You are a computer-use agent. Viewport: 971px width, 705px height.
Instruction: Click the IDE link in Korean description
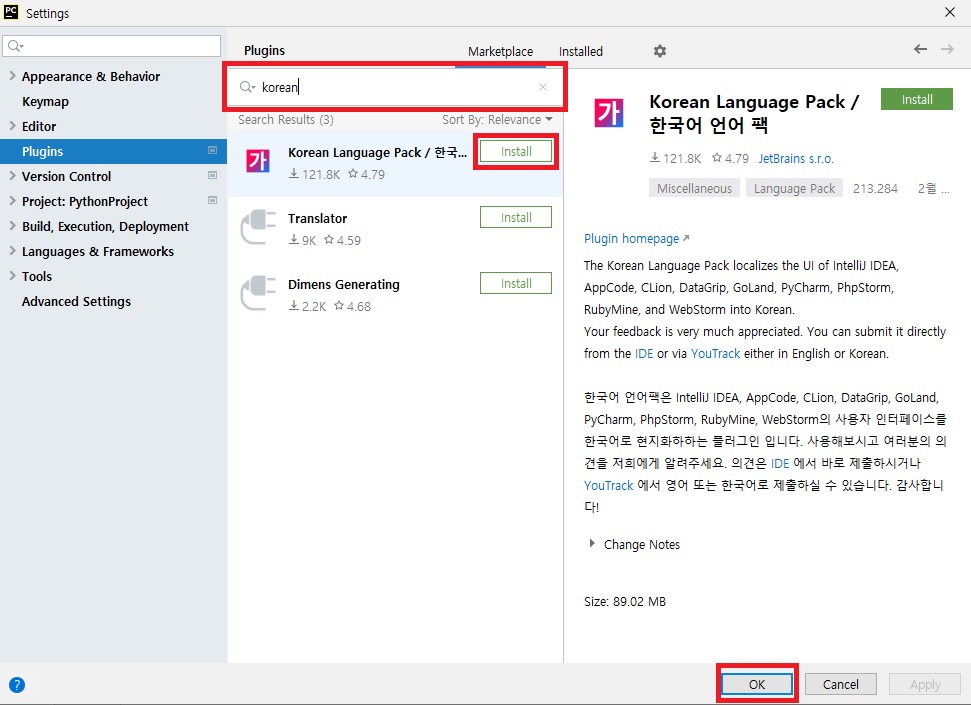780,463
